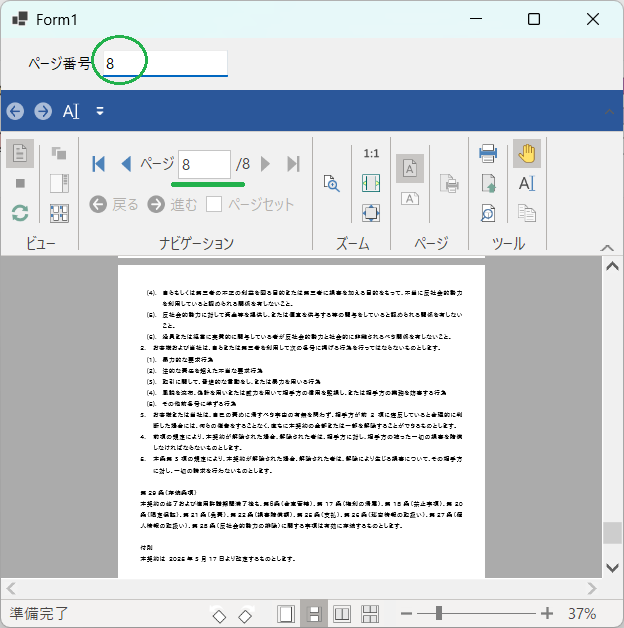The height and width of the screenshot is (628, 624).
Task: Select the hand pan tool
Action: 527,153
